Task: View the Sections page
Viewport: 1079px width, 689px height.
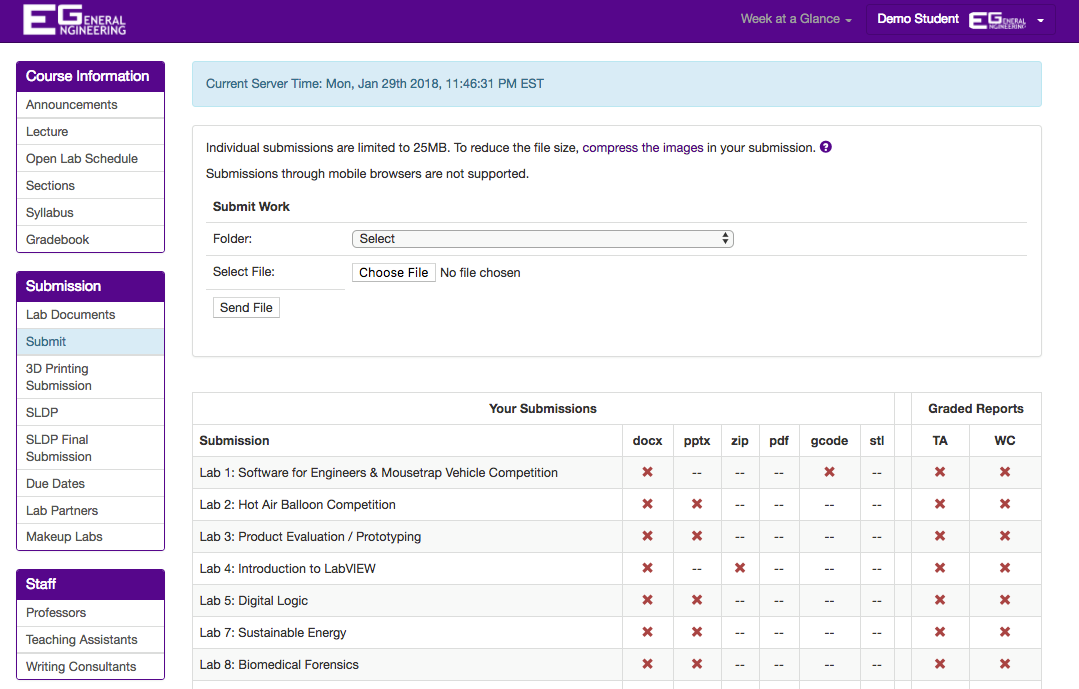Action: coord(90,186)
